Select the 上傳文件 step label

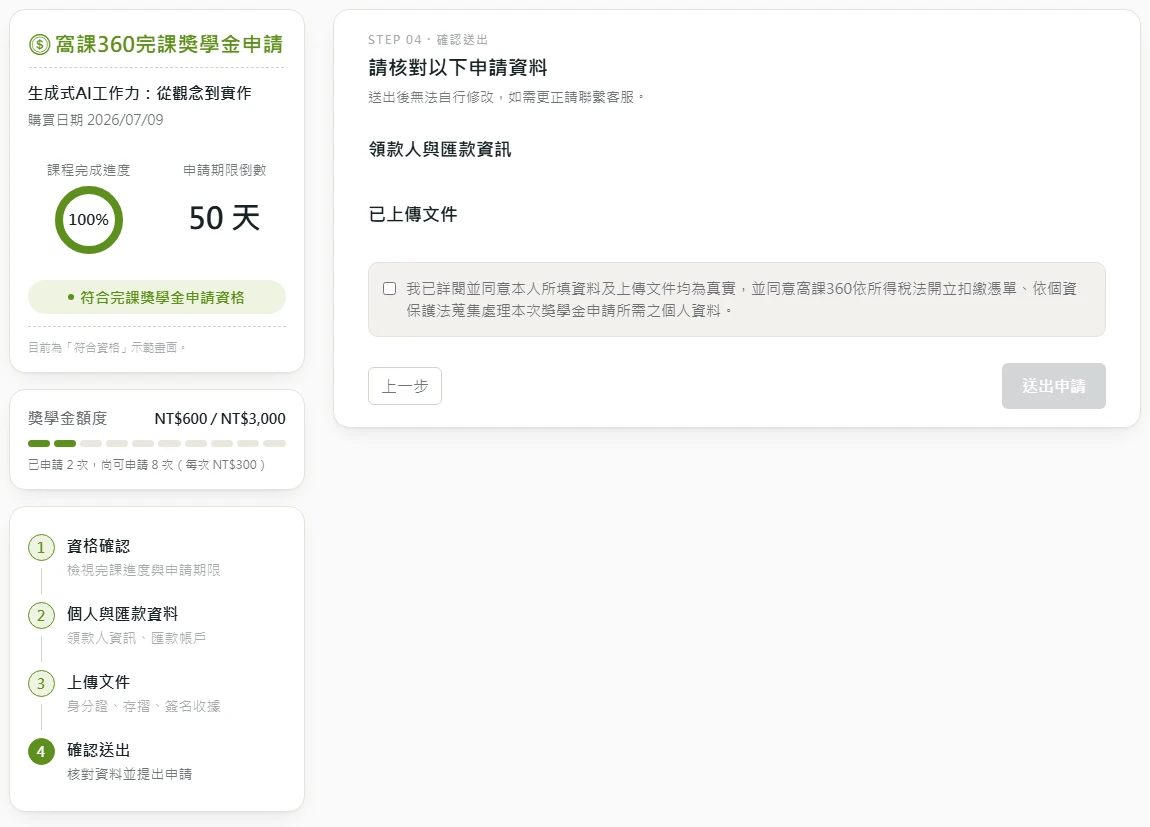tap(98, 683)
